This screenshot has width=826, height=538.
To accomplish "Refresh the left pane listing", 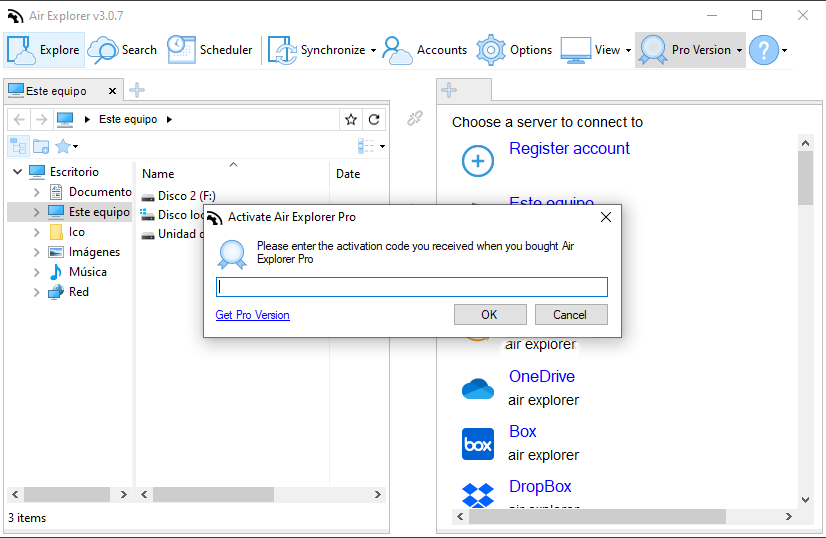I will (374, 120).
